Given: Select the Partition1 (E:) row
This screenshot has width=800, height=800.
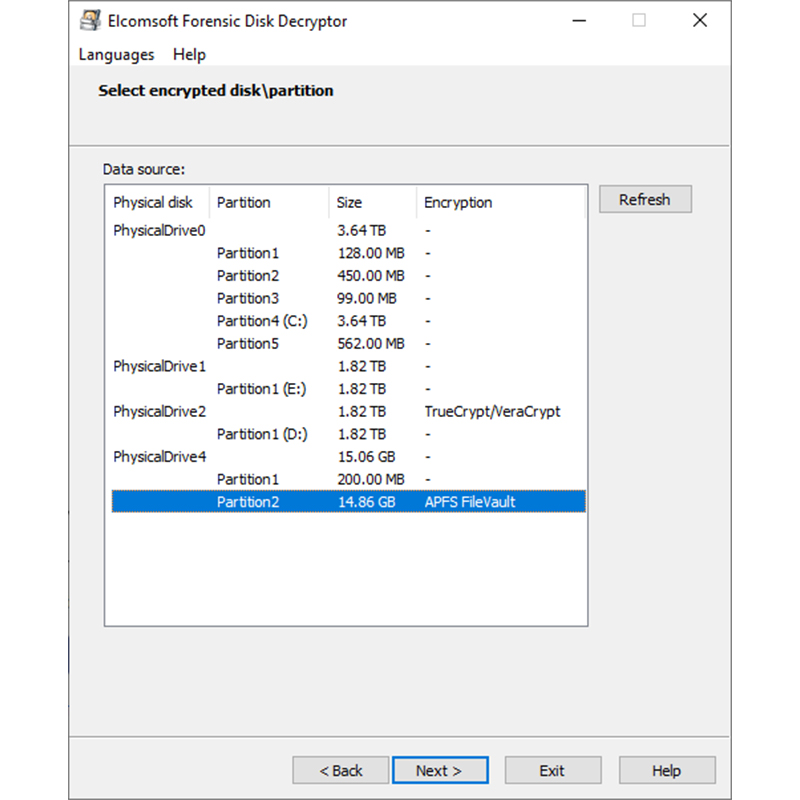Looking at the screenshot, I should coord(348,389).
